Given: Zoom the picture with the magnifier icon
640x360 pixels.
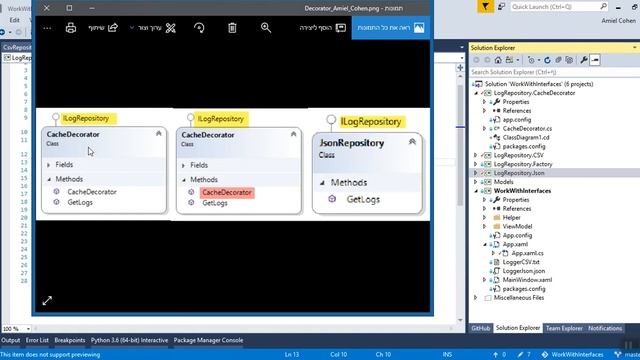Looking at the screenshot, I should click(266, 28).
